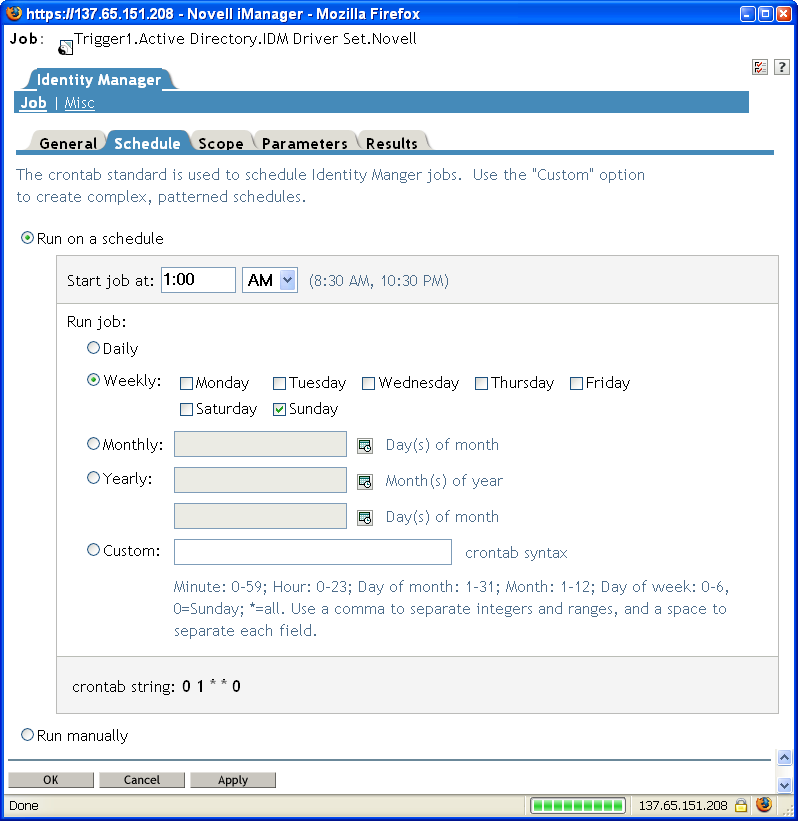The width and height of the screenshot is (798, 821).
Task: Select Run manually option
Action: coord(27,735)
